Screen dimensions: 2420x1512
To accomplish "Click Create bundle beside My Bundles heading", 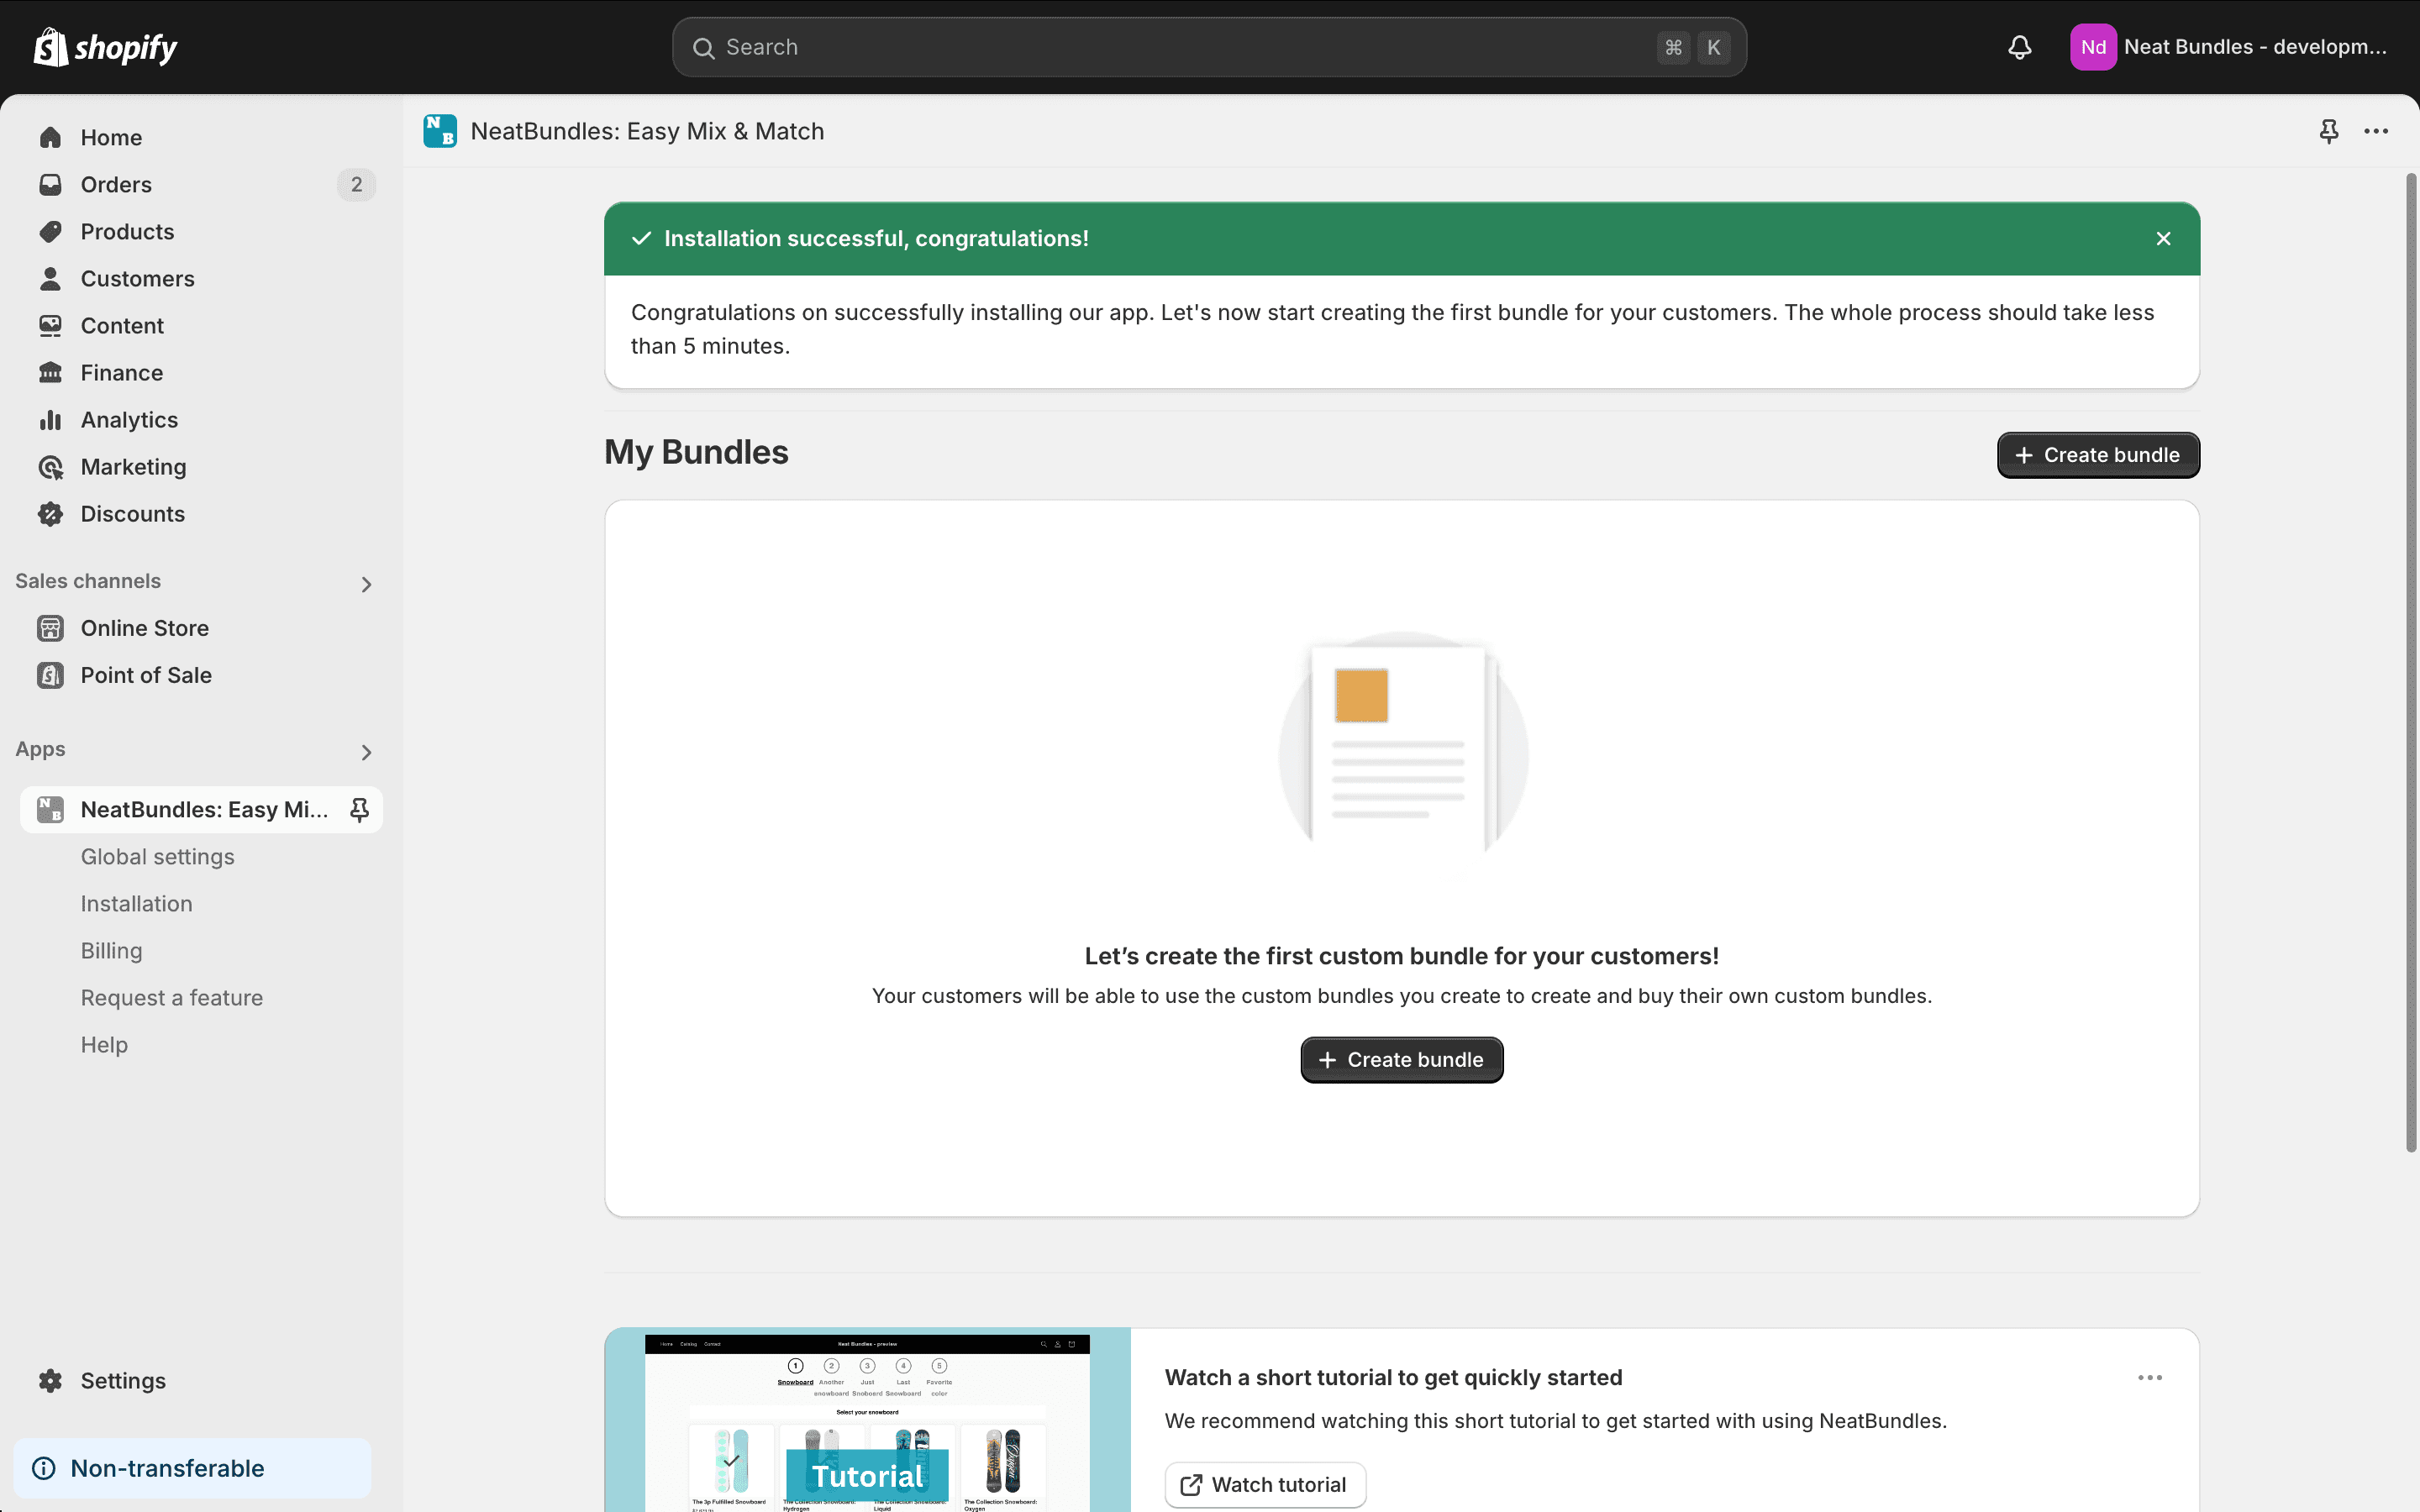I will click(x=2098, y=455).
